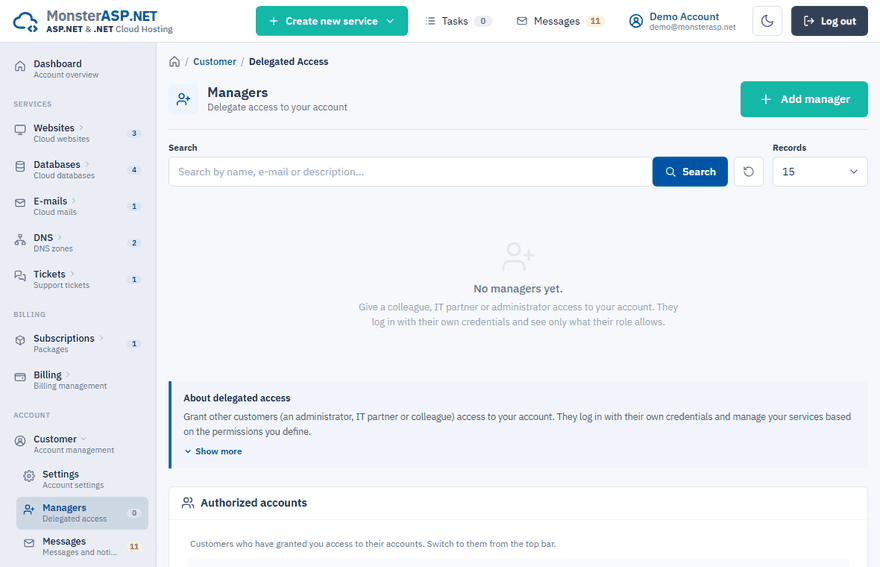The image size is (880, 567).
Task: Open Dashboard in the sidebar
Action: 78,68
